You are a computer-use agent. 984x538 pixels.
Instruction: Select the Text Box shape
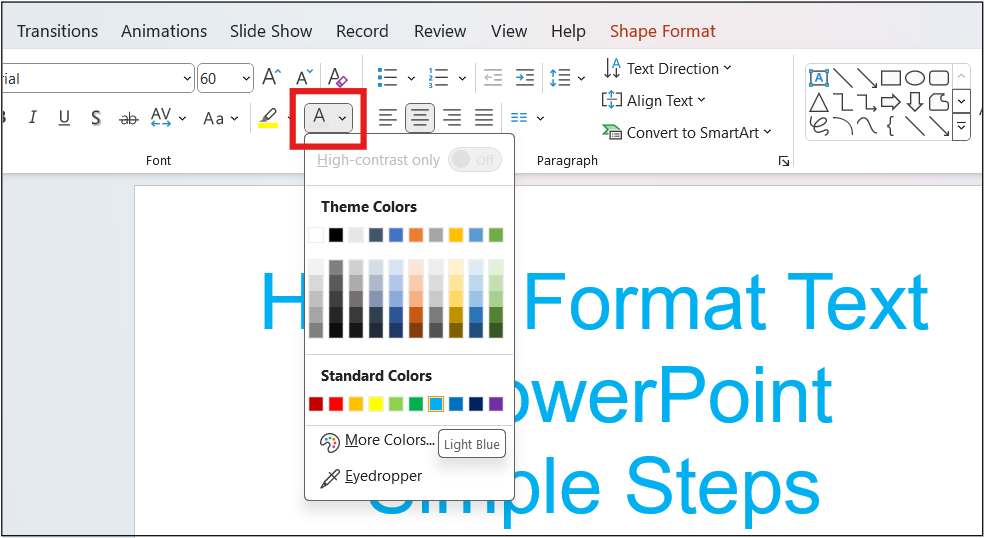coord(818,78)
